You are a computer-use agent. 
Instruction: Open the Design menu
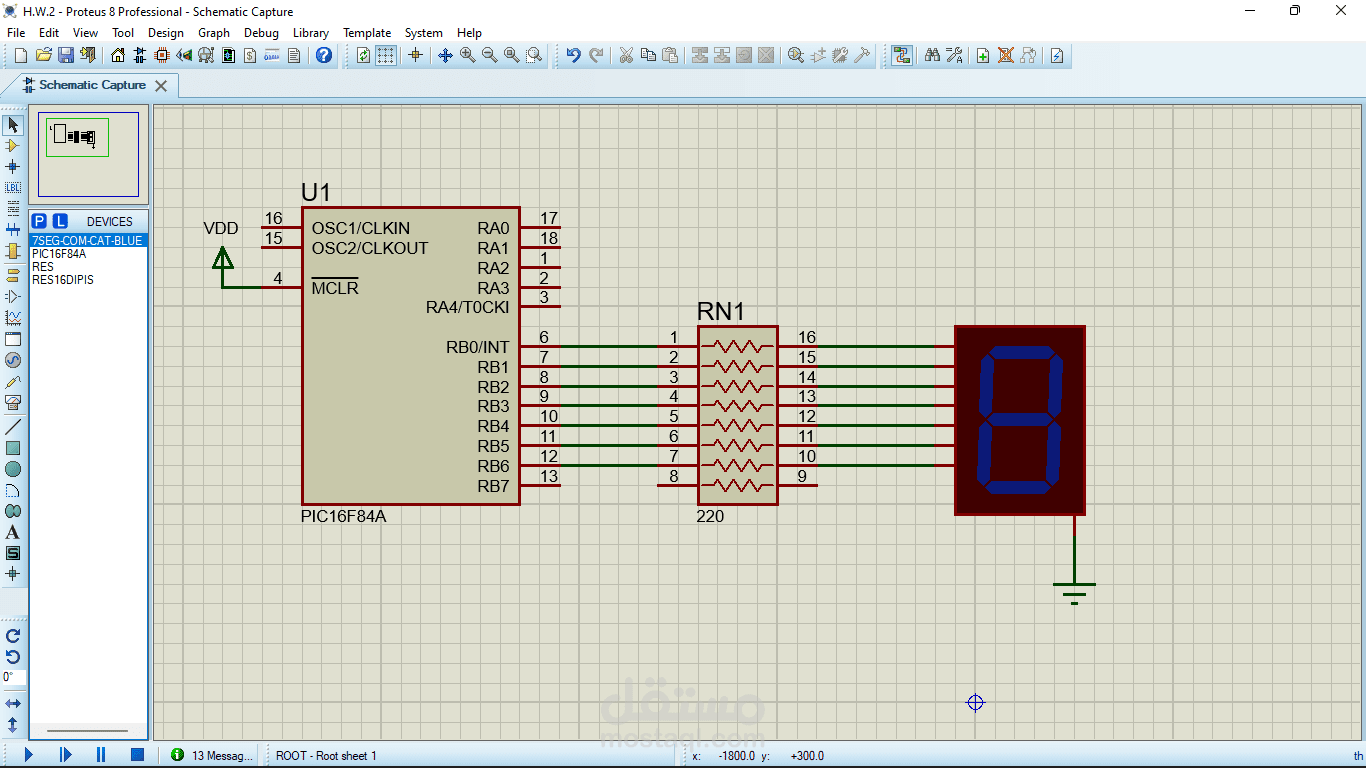coord(166,33)
